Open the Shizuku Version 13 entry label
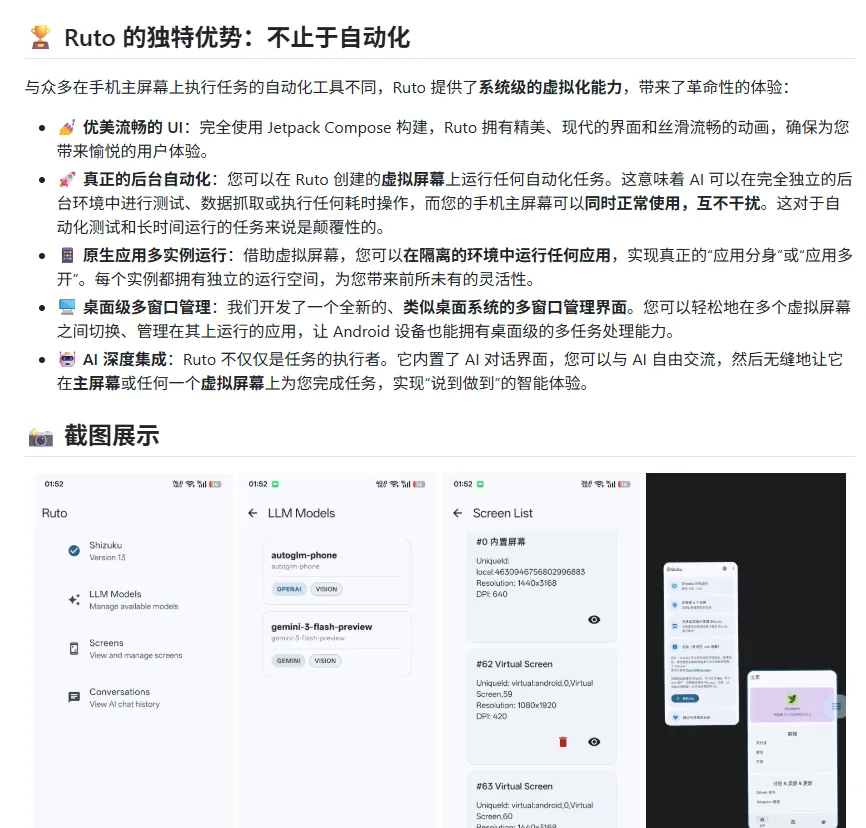Image resolution: width=866 pixels, height=828 pixels. click(x=107, y=551)
